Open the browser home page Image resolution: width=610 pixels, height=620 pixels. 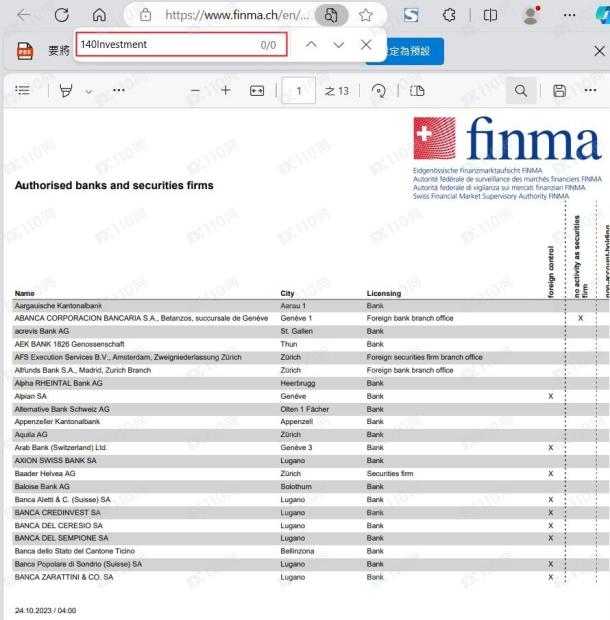(x=99, y=15)
